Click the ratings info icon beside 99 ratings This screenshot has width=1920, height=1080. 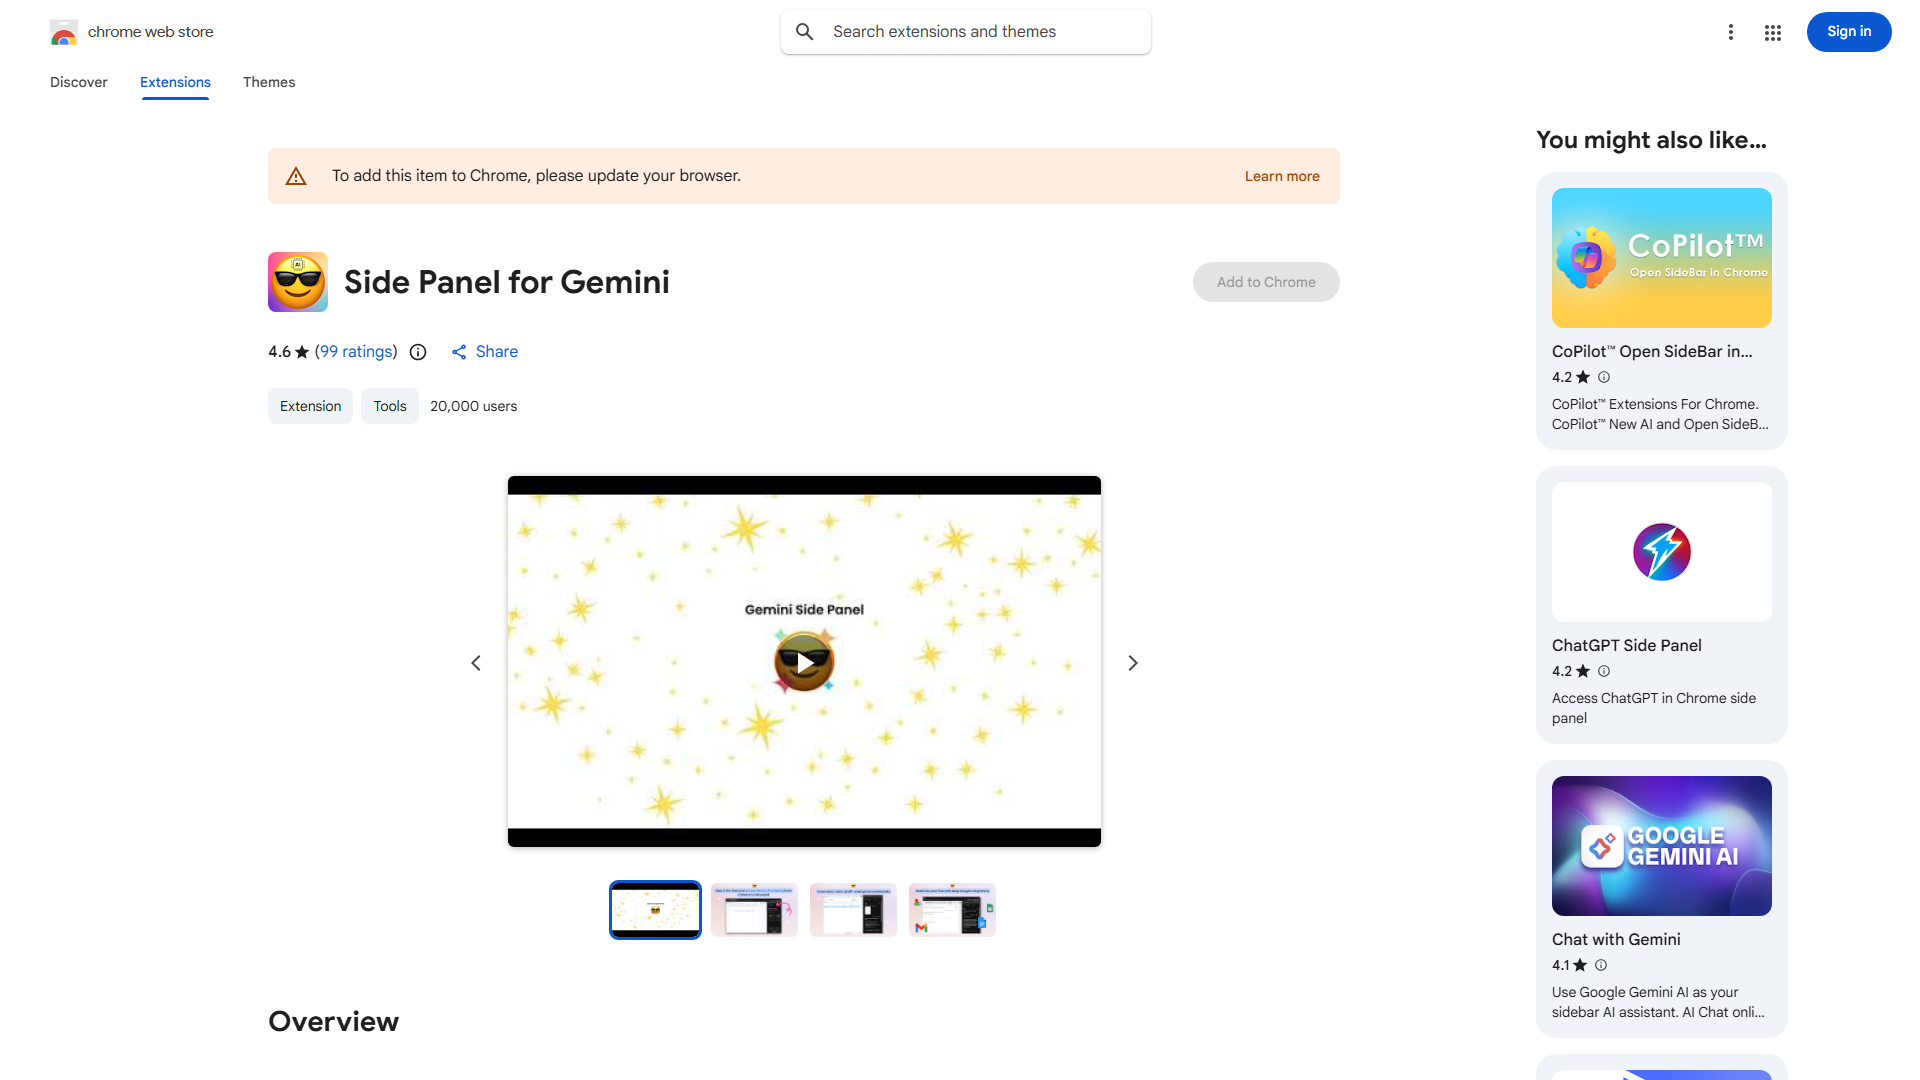tap(418, 352)
